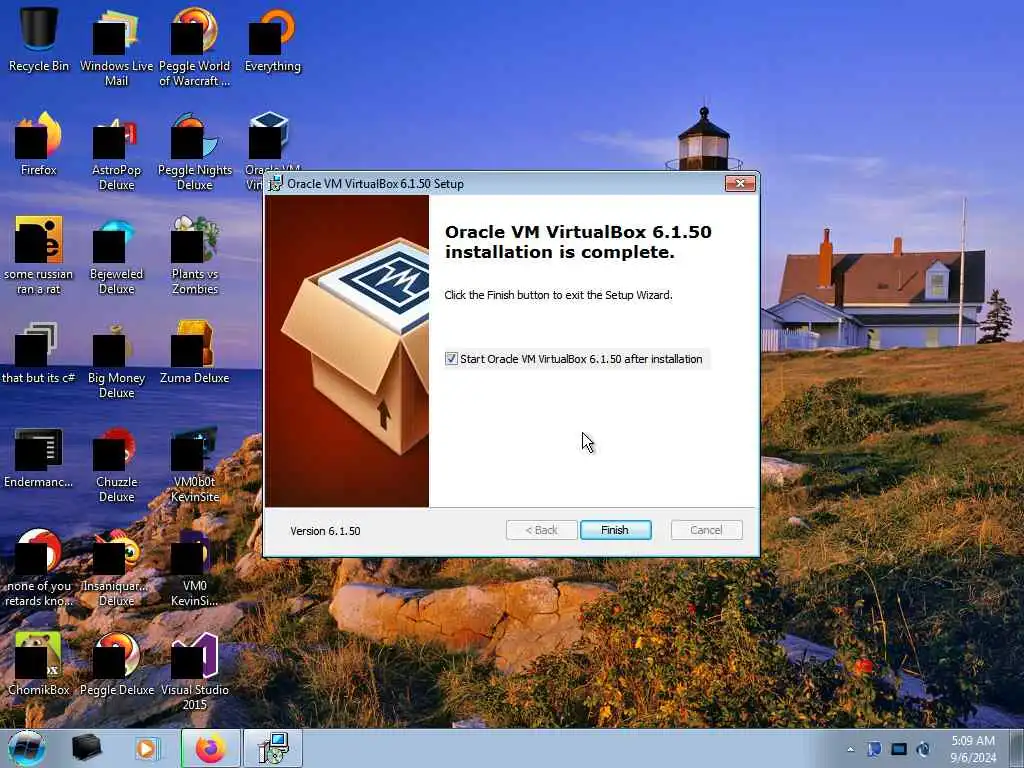The width and height of the screenshot is (1024, 768).
Task: Click the Action Center flag tray icon
Action: 874,749
